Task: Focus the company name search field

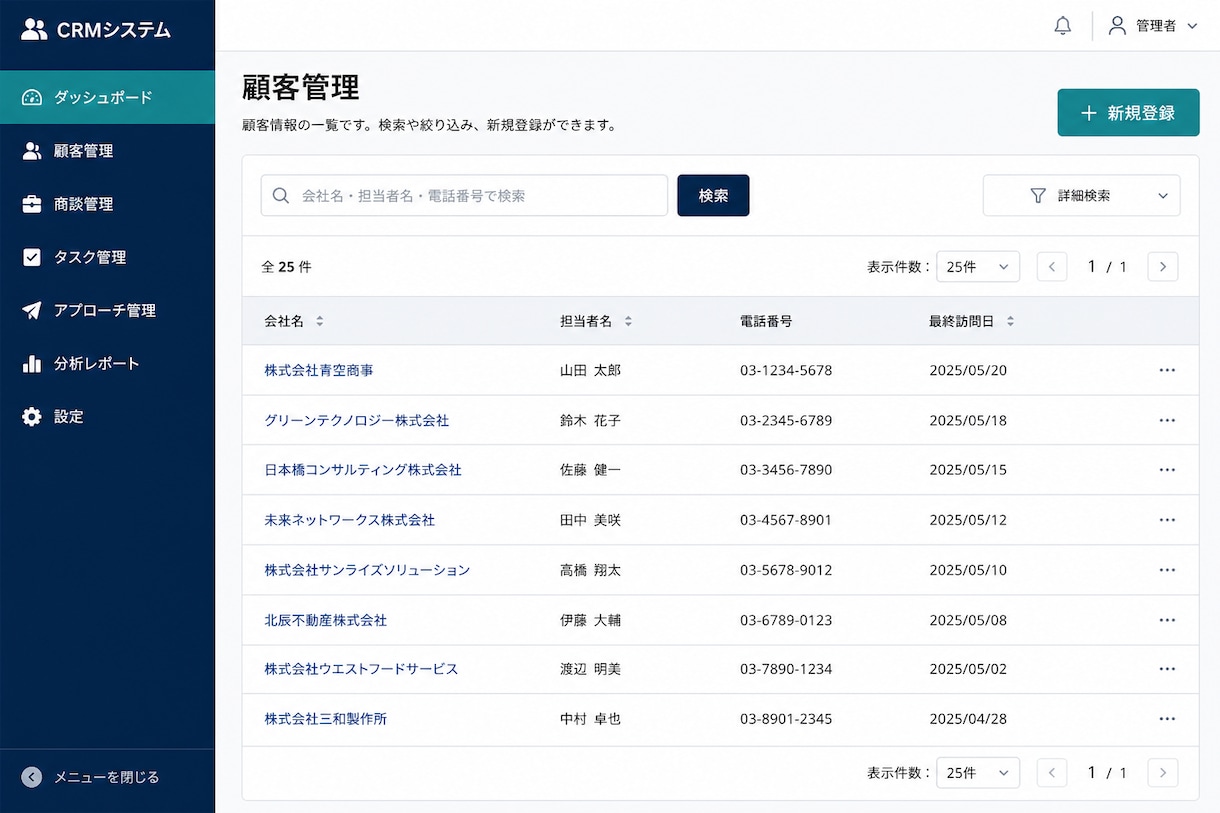Action: tap(464, 196)
